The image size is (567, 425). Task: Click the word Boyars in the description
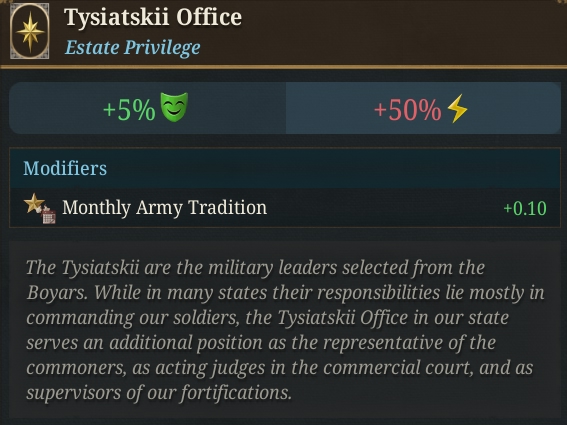point(56,293)
